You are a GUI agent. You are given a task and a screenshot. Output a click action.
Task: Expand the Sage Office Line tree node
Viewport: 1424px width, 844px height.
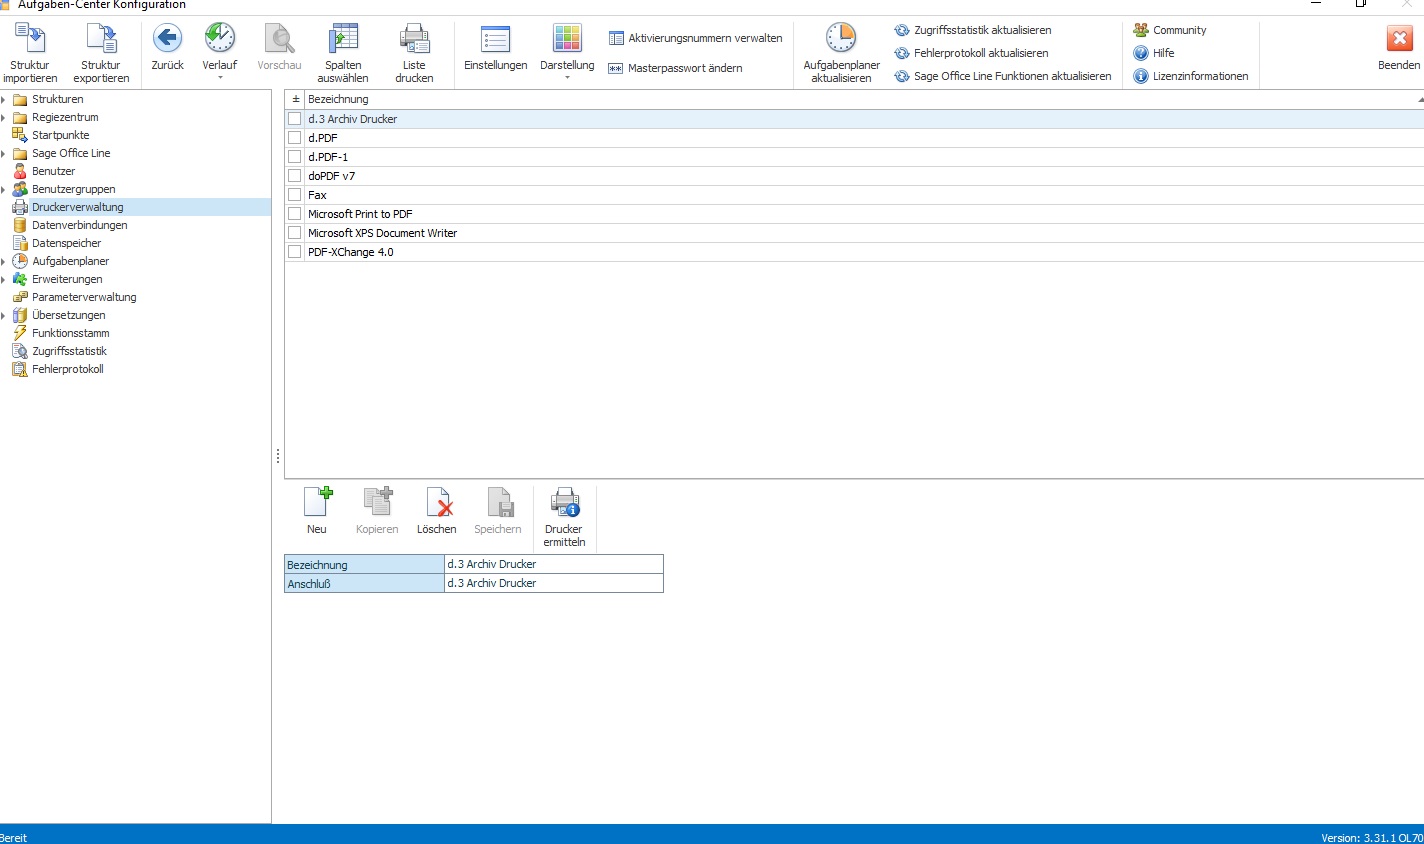coord(4,153)
